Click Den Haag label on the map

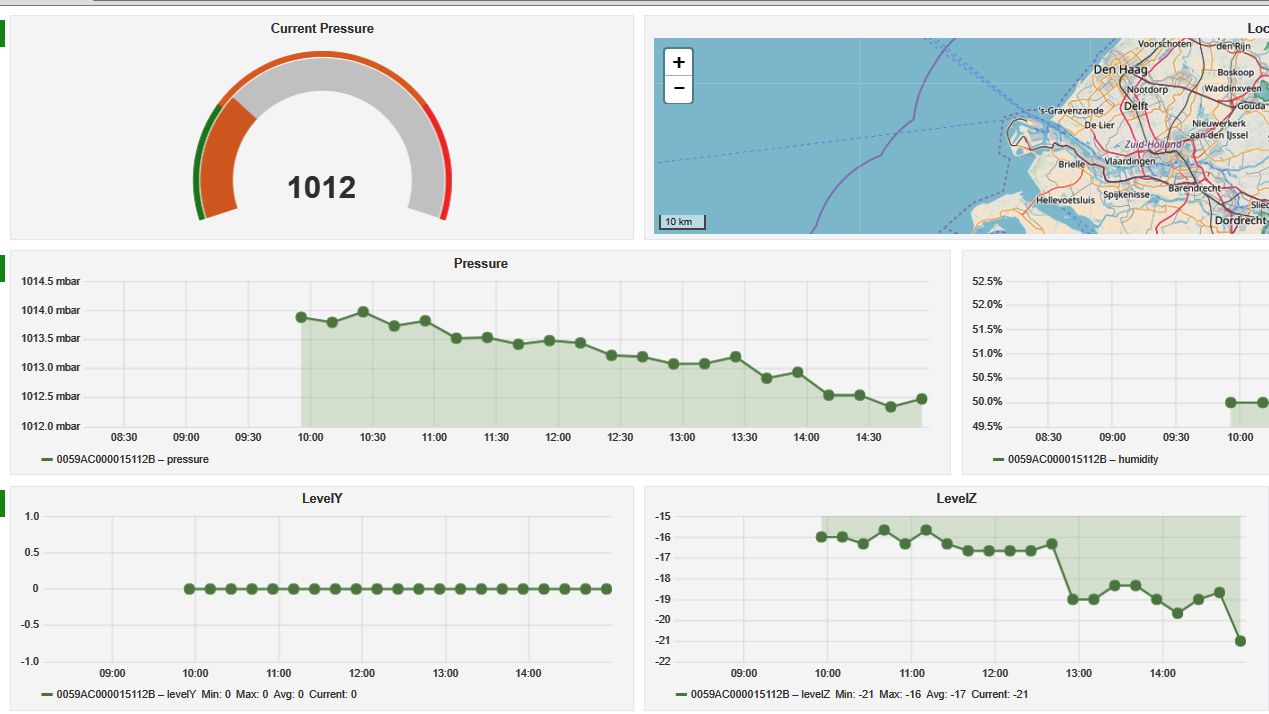point(1119,70)
